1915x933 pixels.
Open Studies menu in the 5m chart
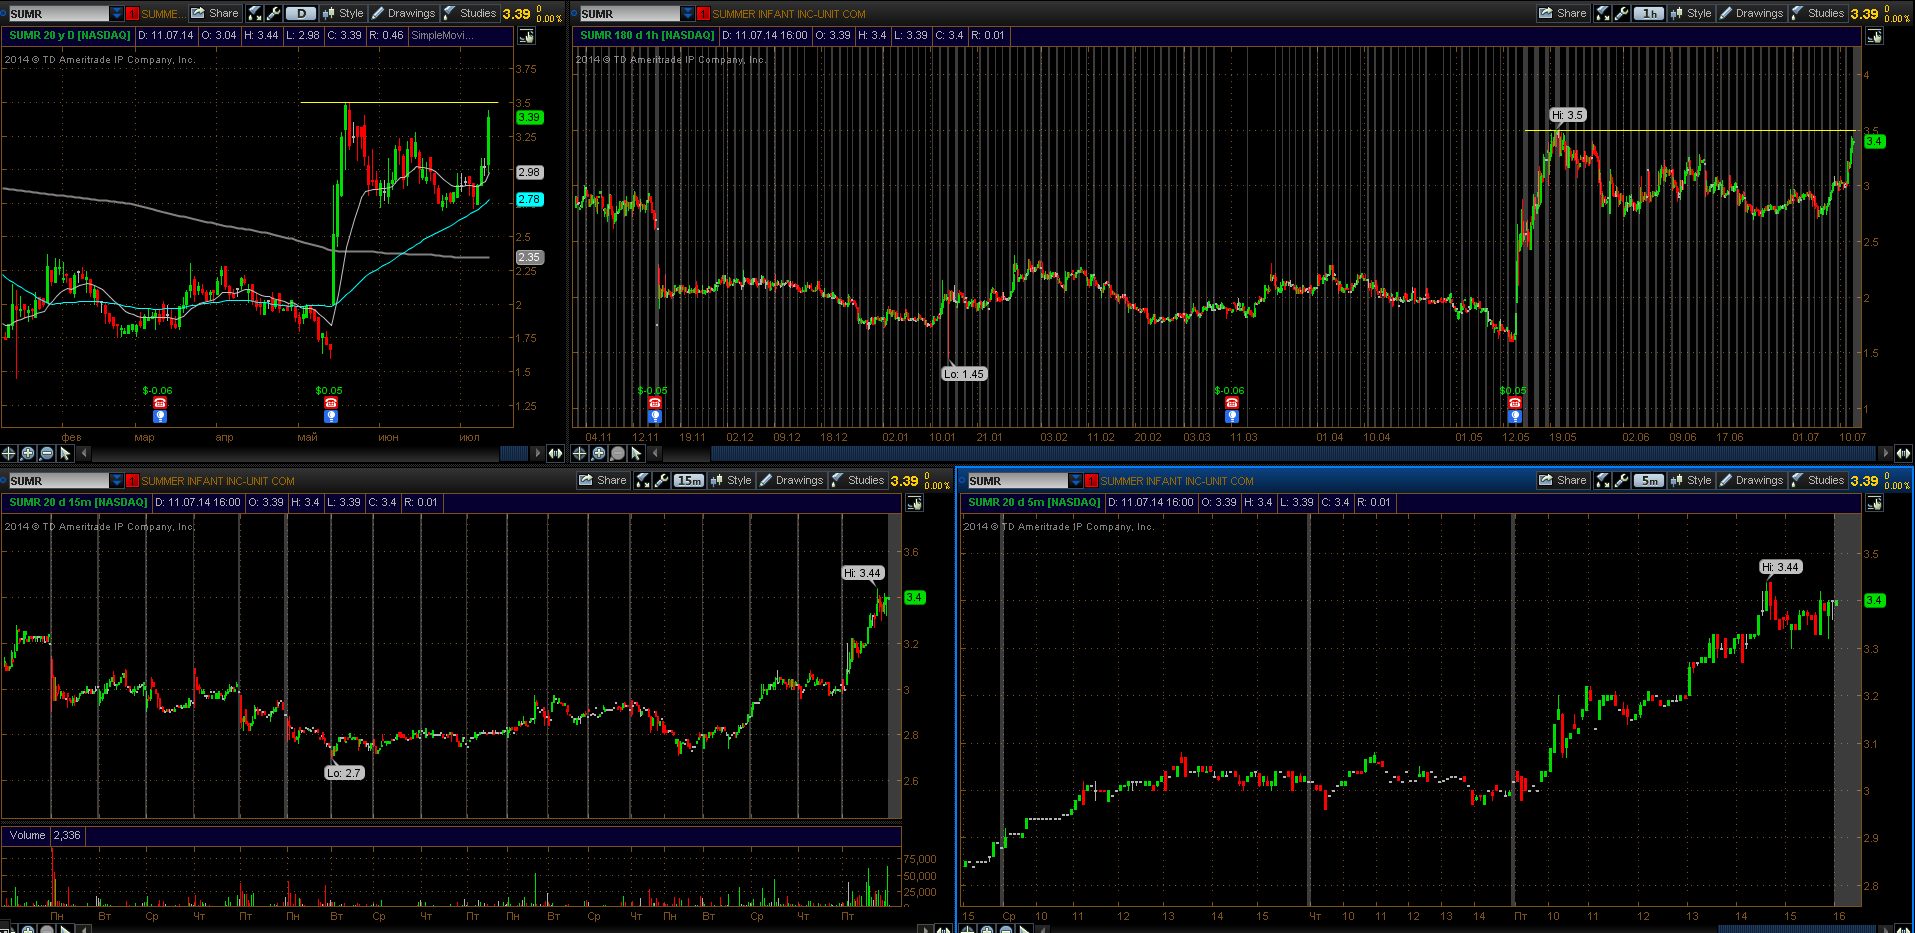(1818, 480)
